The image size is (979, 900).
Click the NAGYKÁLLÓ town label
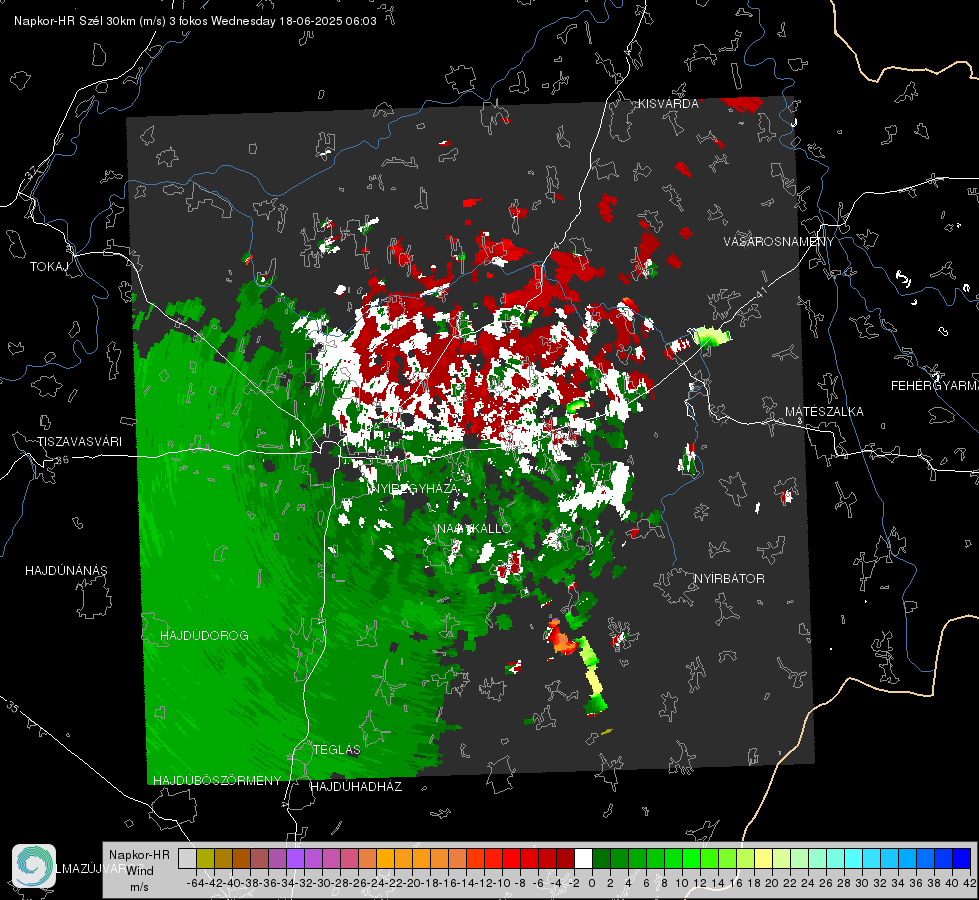[474, 529]
